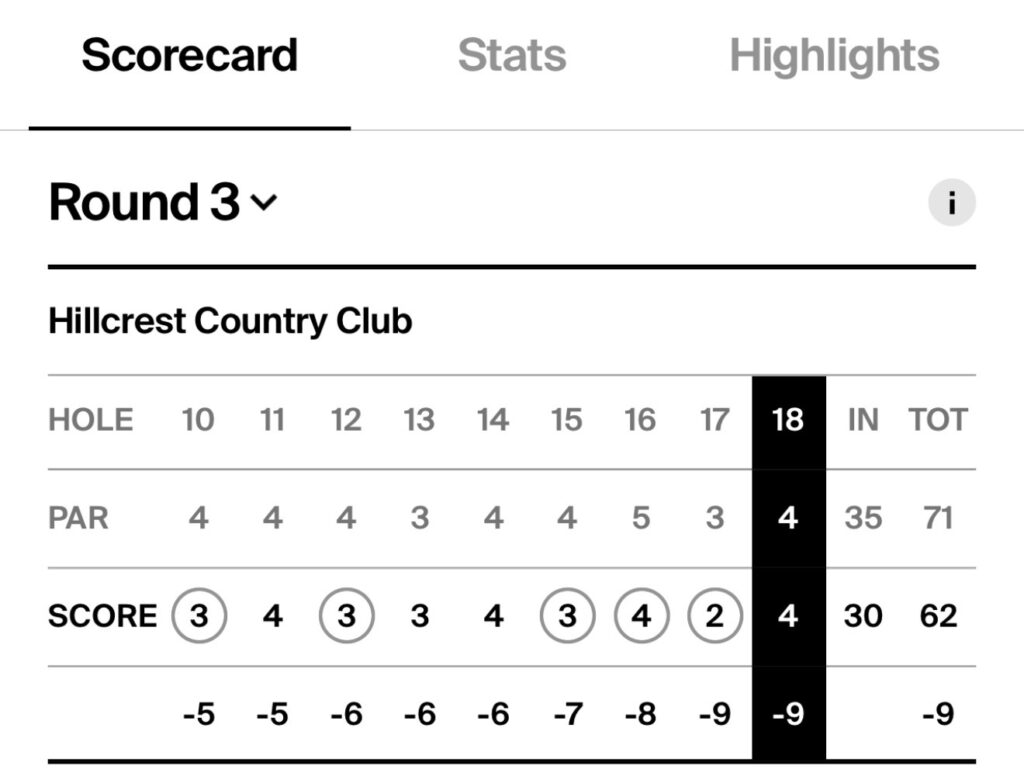This screenshot has width=1024, height=783.
Task: Tap the circled birdie score on hole 10
Action: click(x=199, y=616)
